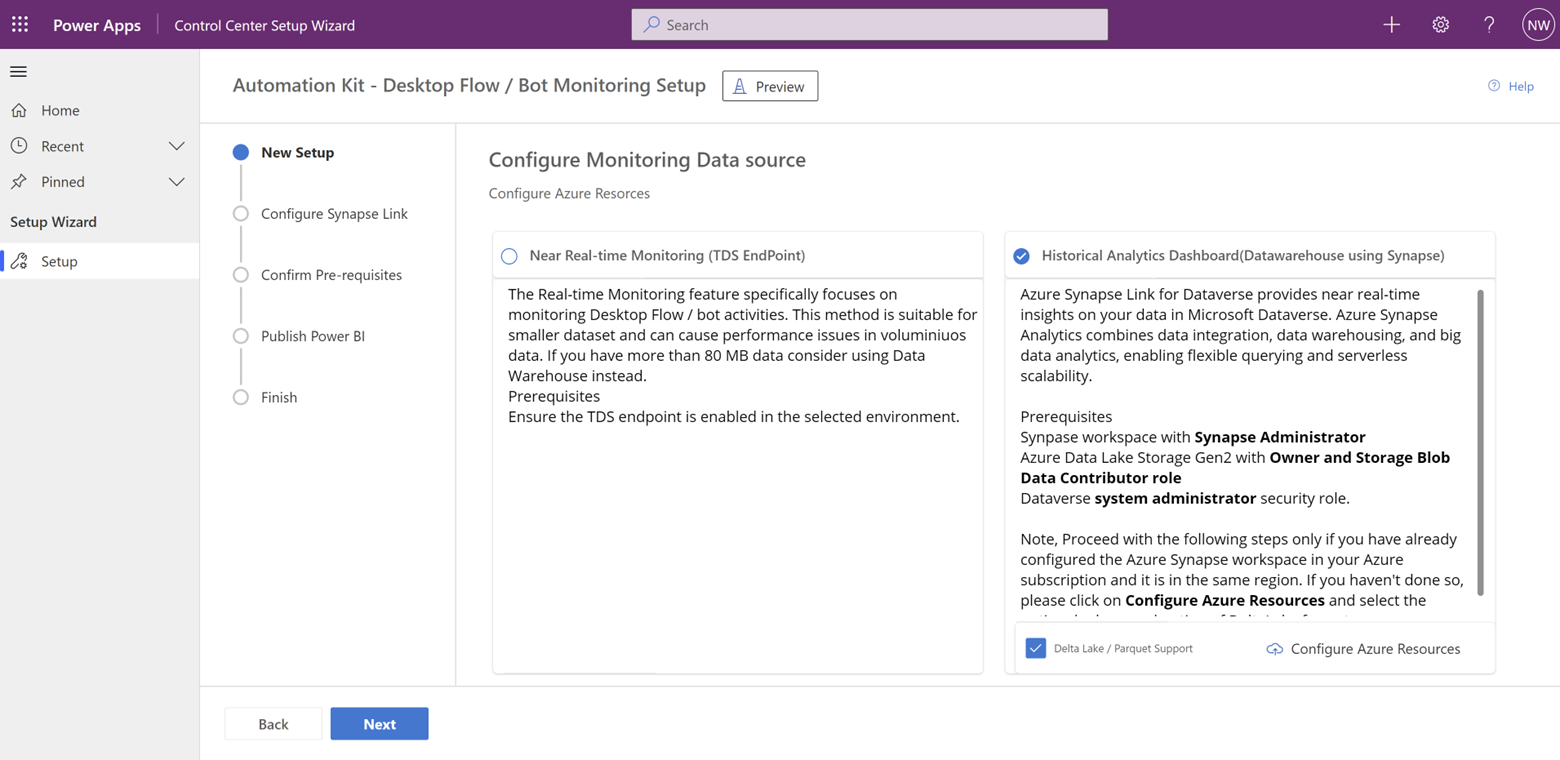Click the Publish Power BI step
Viewport: 1560px width, 760px height.
click(x=313, y=336)
